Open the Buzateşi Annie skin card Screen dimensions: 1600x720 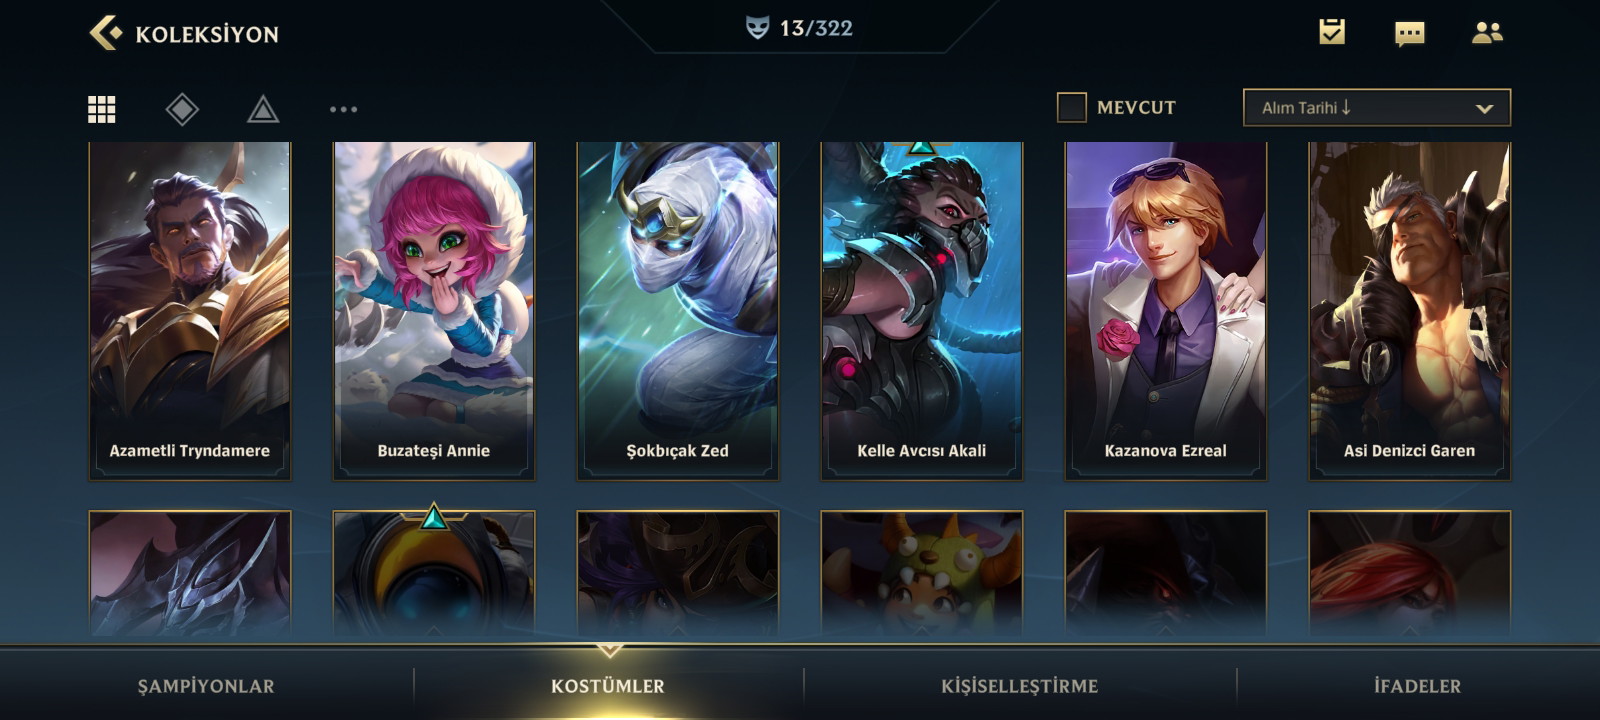point(434,310)
